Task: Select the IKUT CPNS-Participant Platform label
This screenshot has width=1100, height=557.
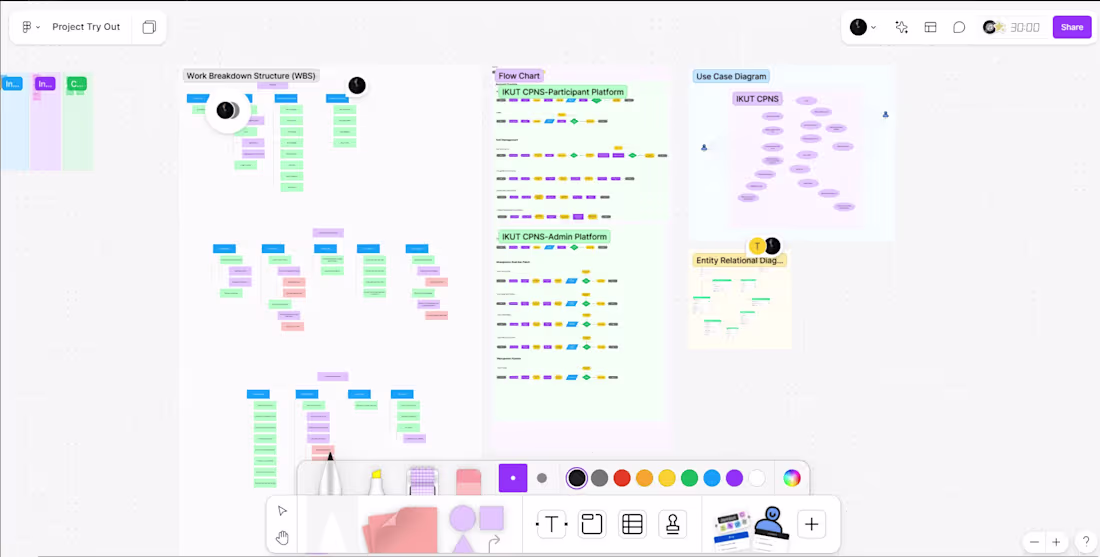Action: [563, 92]
